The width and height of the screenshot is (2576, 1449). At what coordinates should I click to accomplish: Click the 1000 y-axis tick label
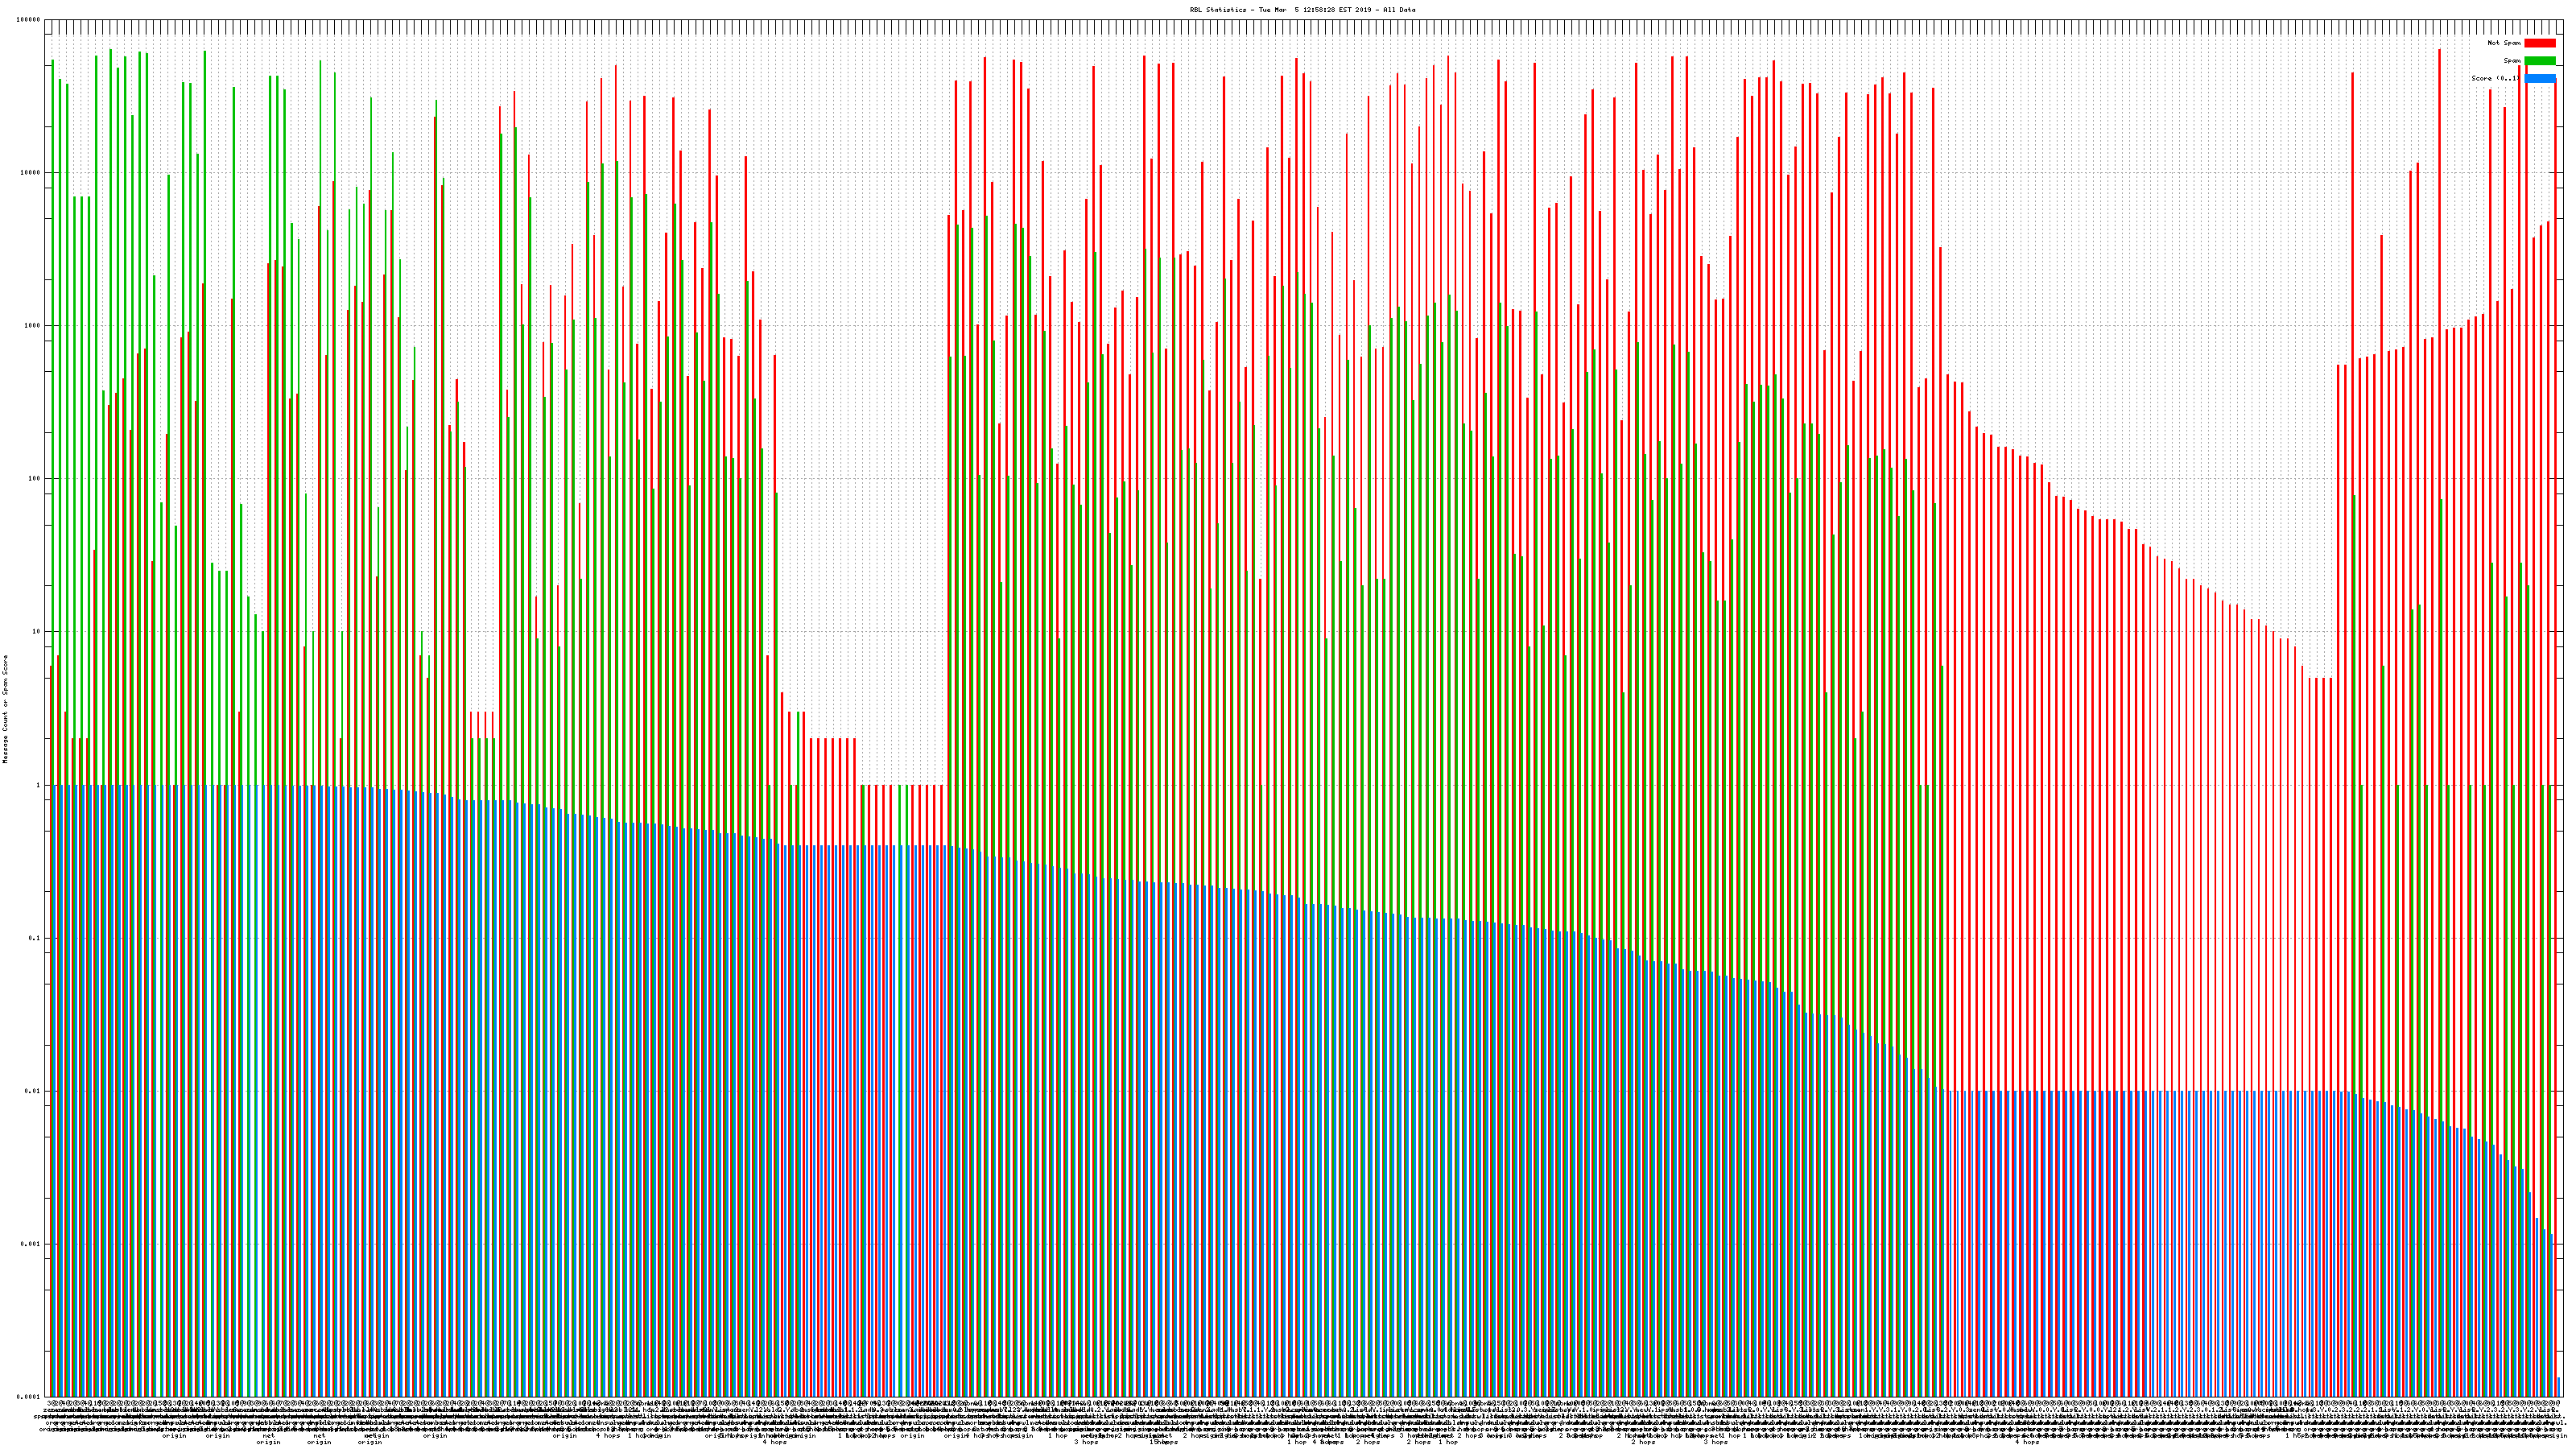[33, 326]
